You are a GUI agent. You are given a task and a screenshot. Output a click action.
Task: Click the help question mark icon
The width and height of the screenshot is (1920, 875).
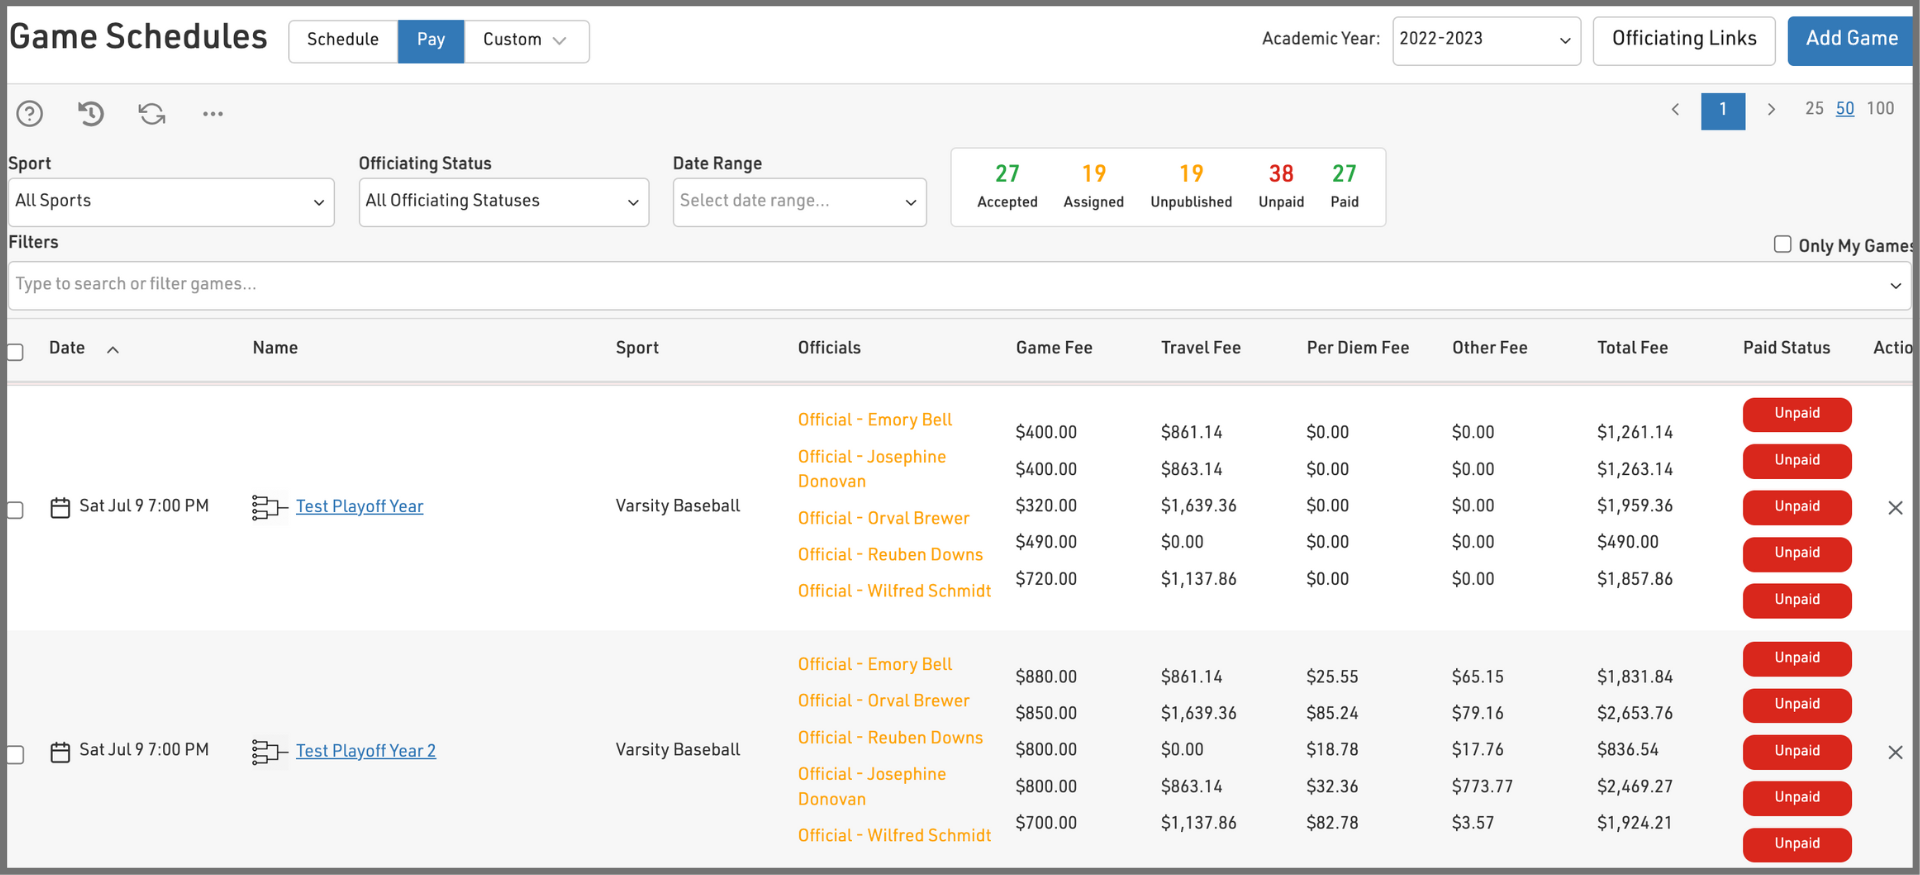(x=30, y=114)
